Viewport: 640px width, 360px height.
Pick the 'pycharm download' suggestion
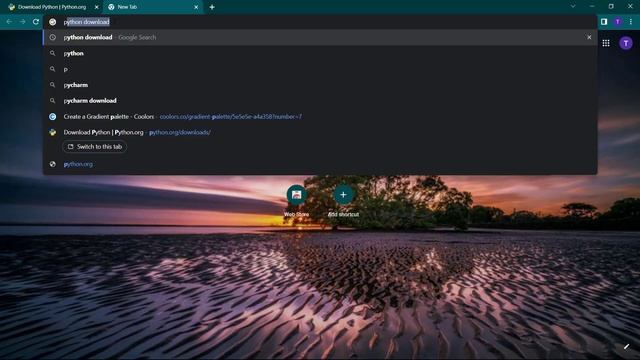tap(320, 100)
